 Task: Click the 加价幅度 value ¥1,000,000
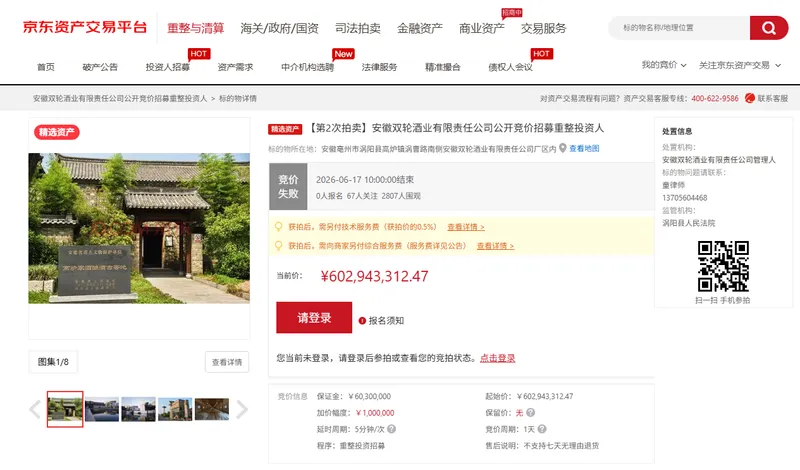375,412
